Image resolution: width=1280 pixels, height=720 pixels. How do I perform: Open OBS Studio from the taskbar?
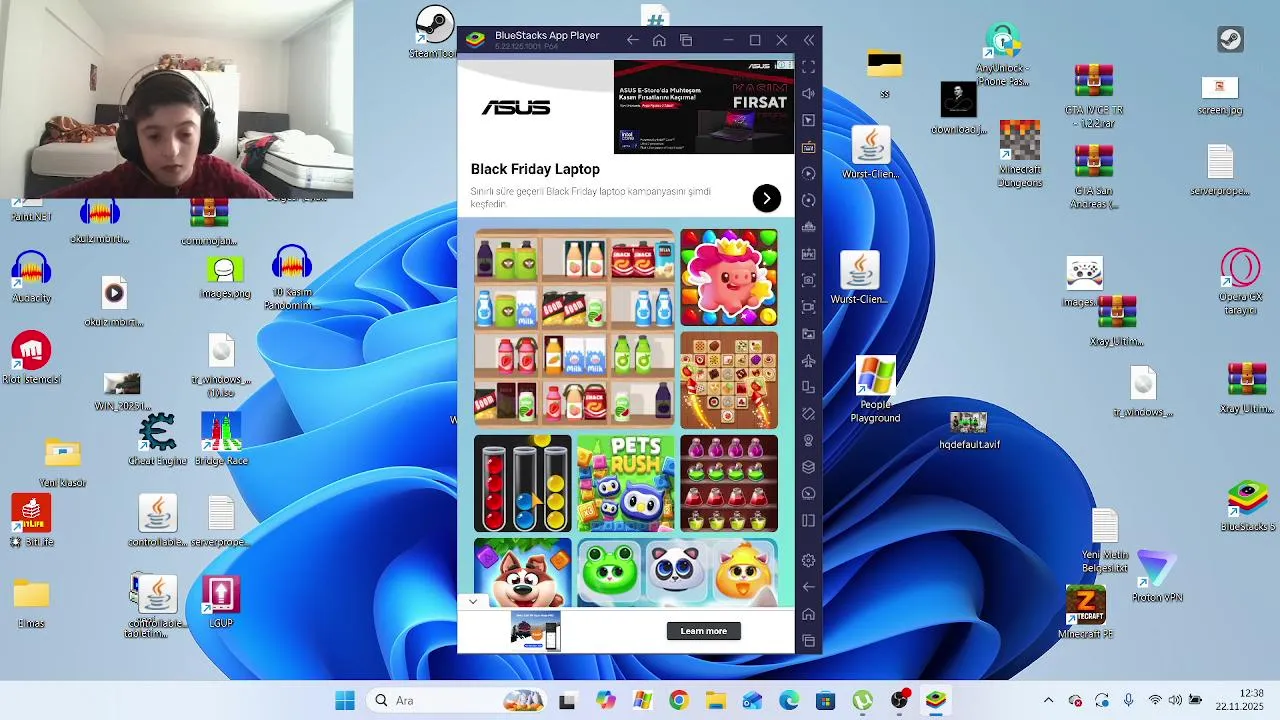pyautogui.click(x=900, y=700)
